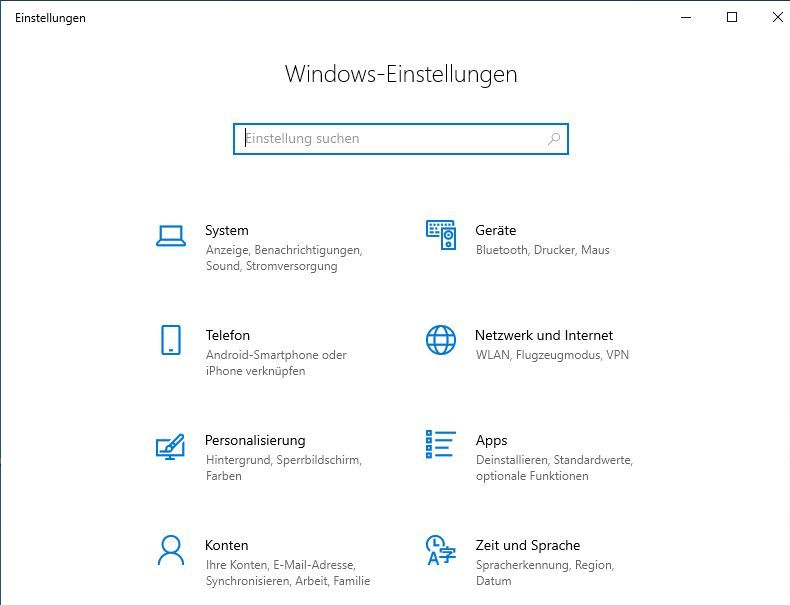Focus the Einstellung suchen search field
790x605 pixels.
pos(401,139)
